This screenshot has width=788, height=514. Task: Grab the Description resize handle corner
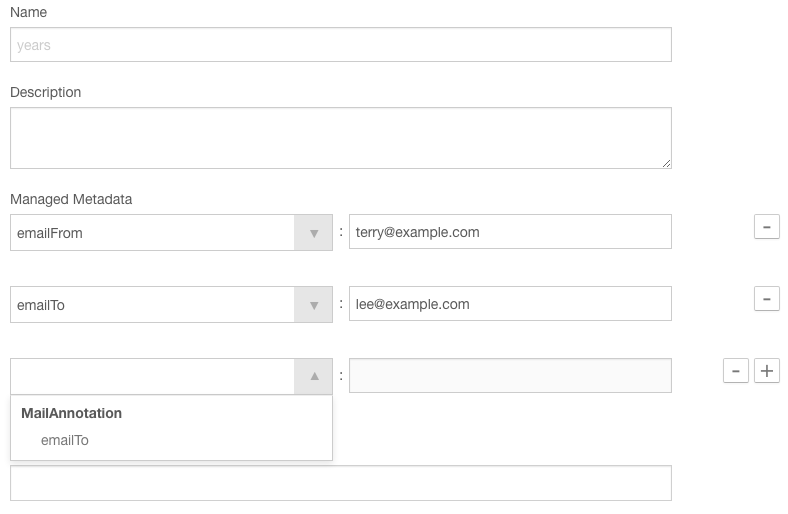[666, 163]
